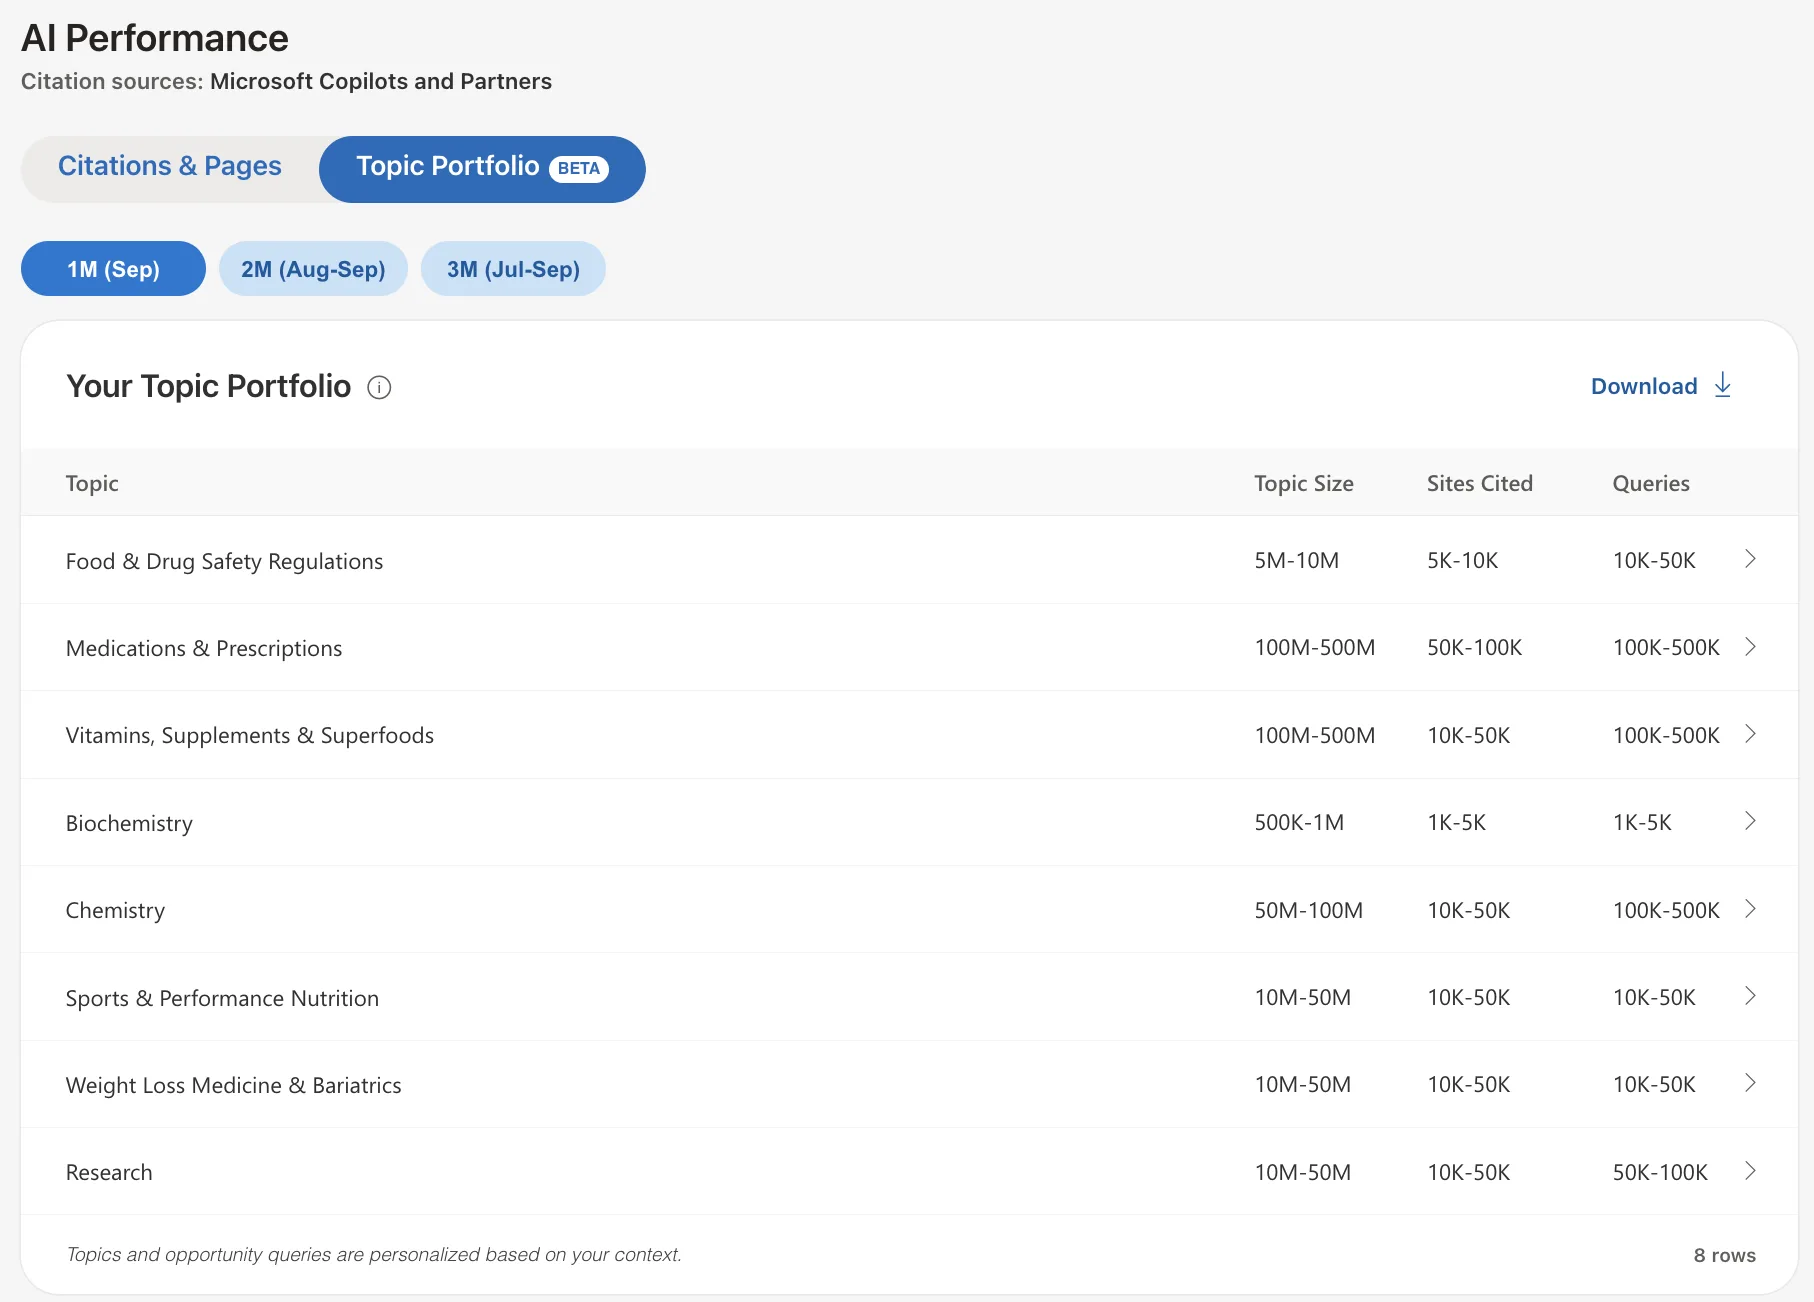Click the Microsoft Copilots and Partners text
Image resolution: width=1814 pixels, height=1302 pixels.
pyautogui.click(x=381, y=81)
